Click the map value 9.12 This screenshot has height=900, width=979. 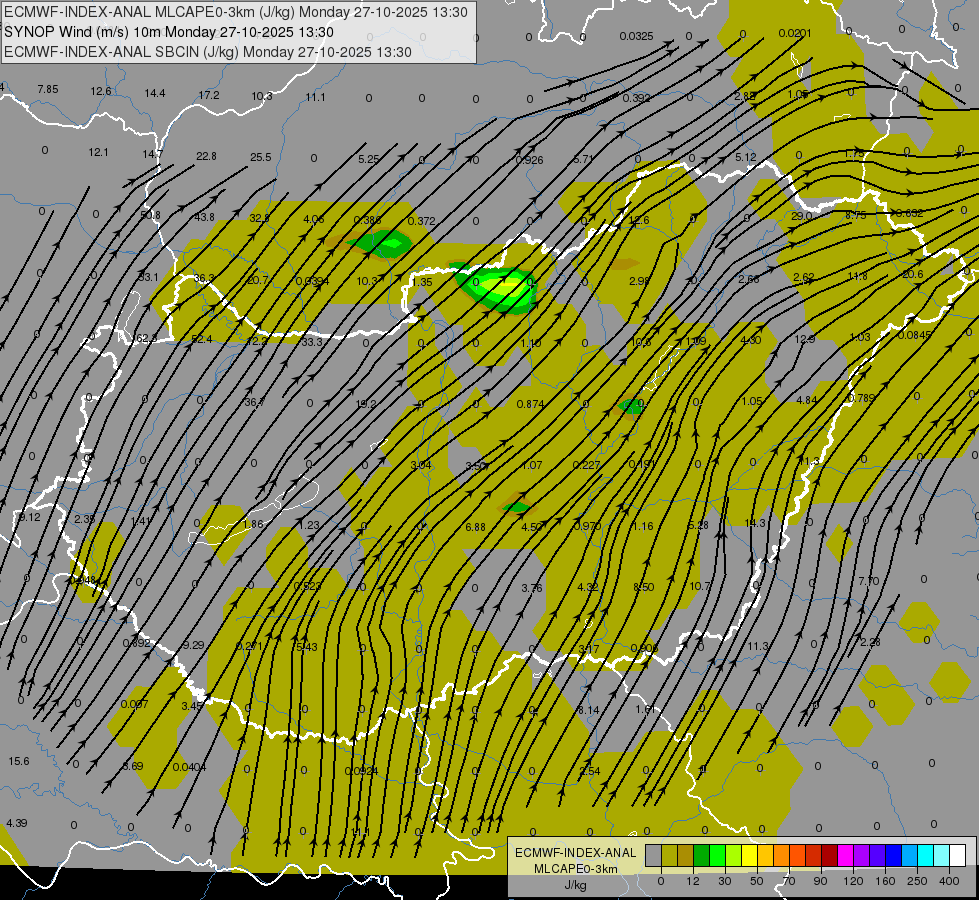point(29,517)
